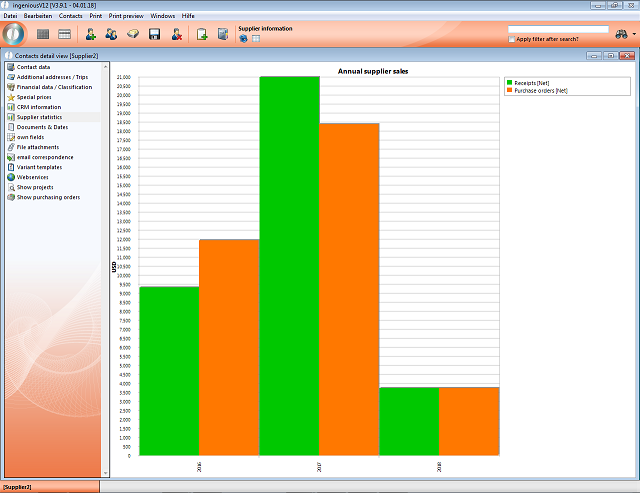The height and width of the screenshot is (493, 640).
Task: Open Additional addresses / Trips
Action: (x=52, y=77)
